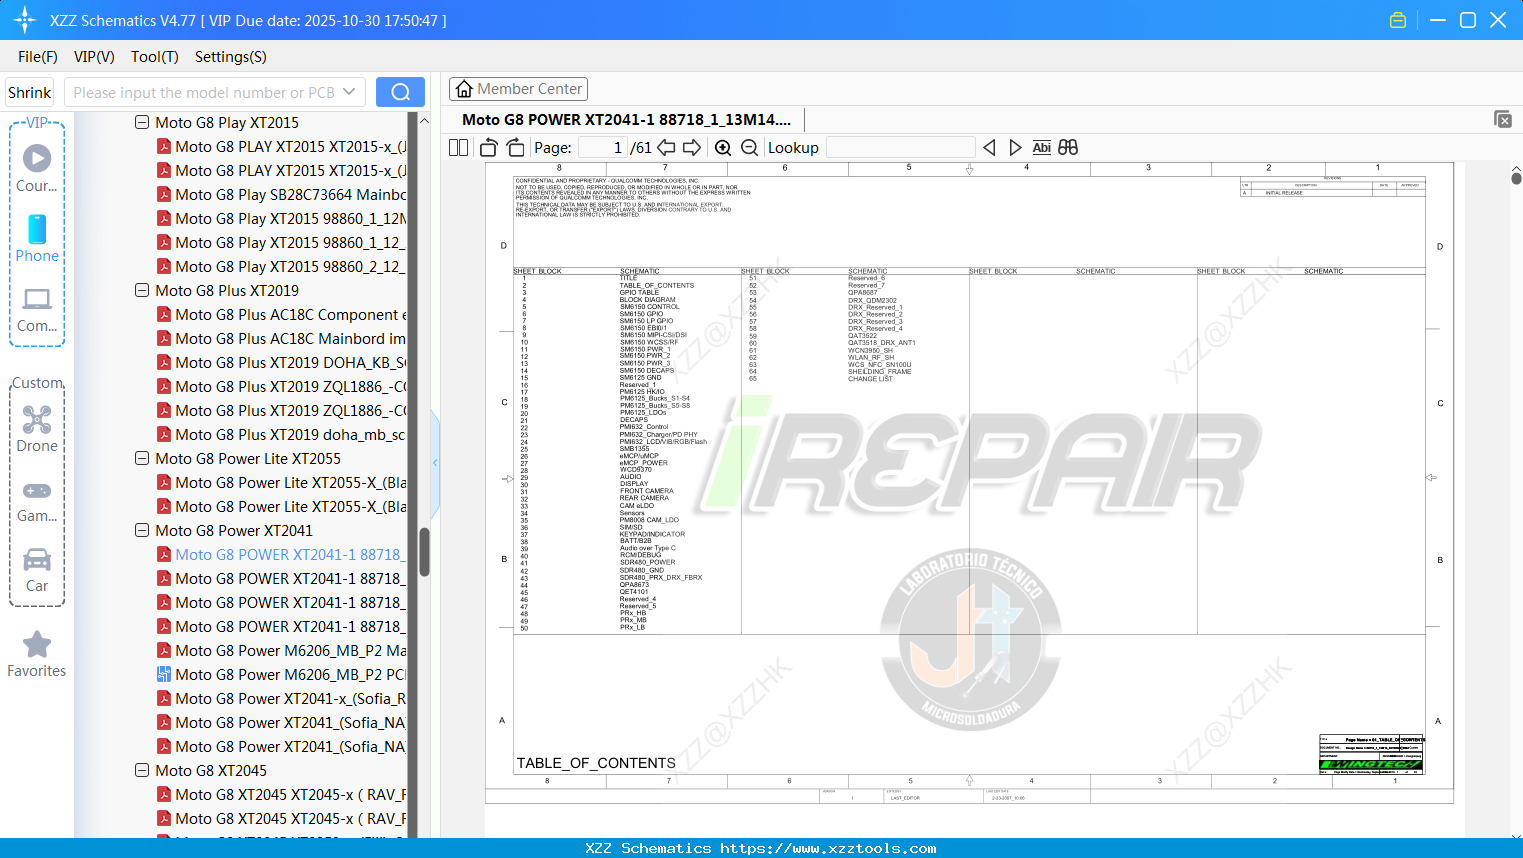This screenshot has height=858, width=1523.
Task: Select the Car category icon
Action: point(37,569)
